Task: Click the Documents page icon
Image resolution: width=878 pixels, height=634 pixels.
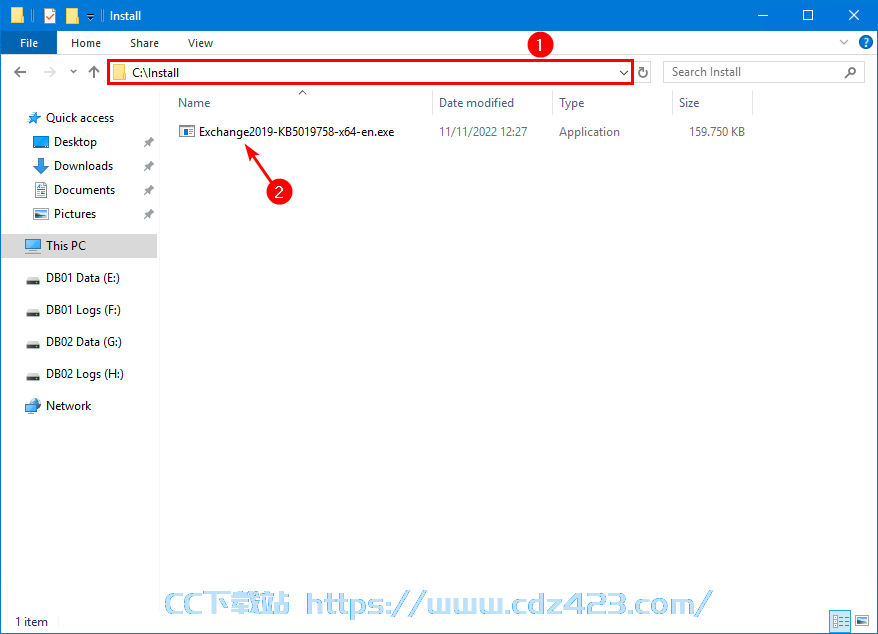Action: tap(41, 190)
